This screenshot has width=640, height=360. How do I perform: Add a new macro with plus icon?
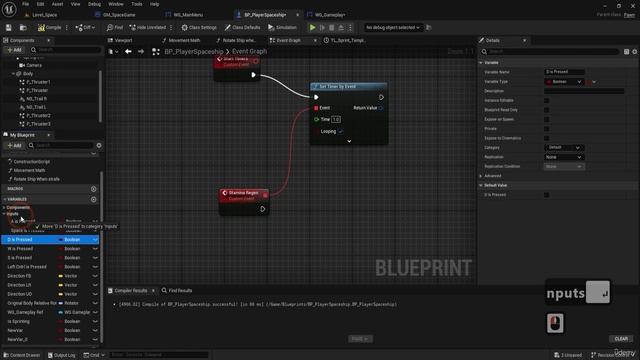click(93, 189)
